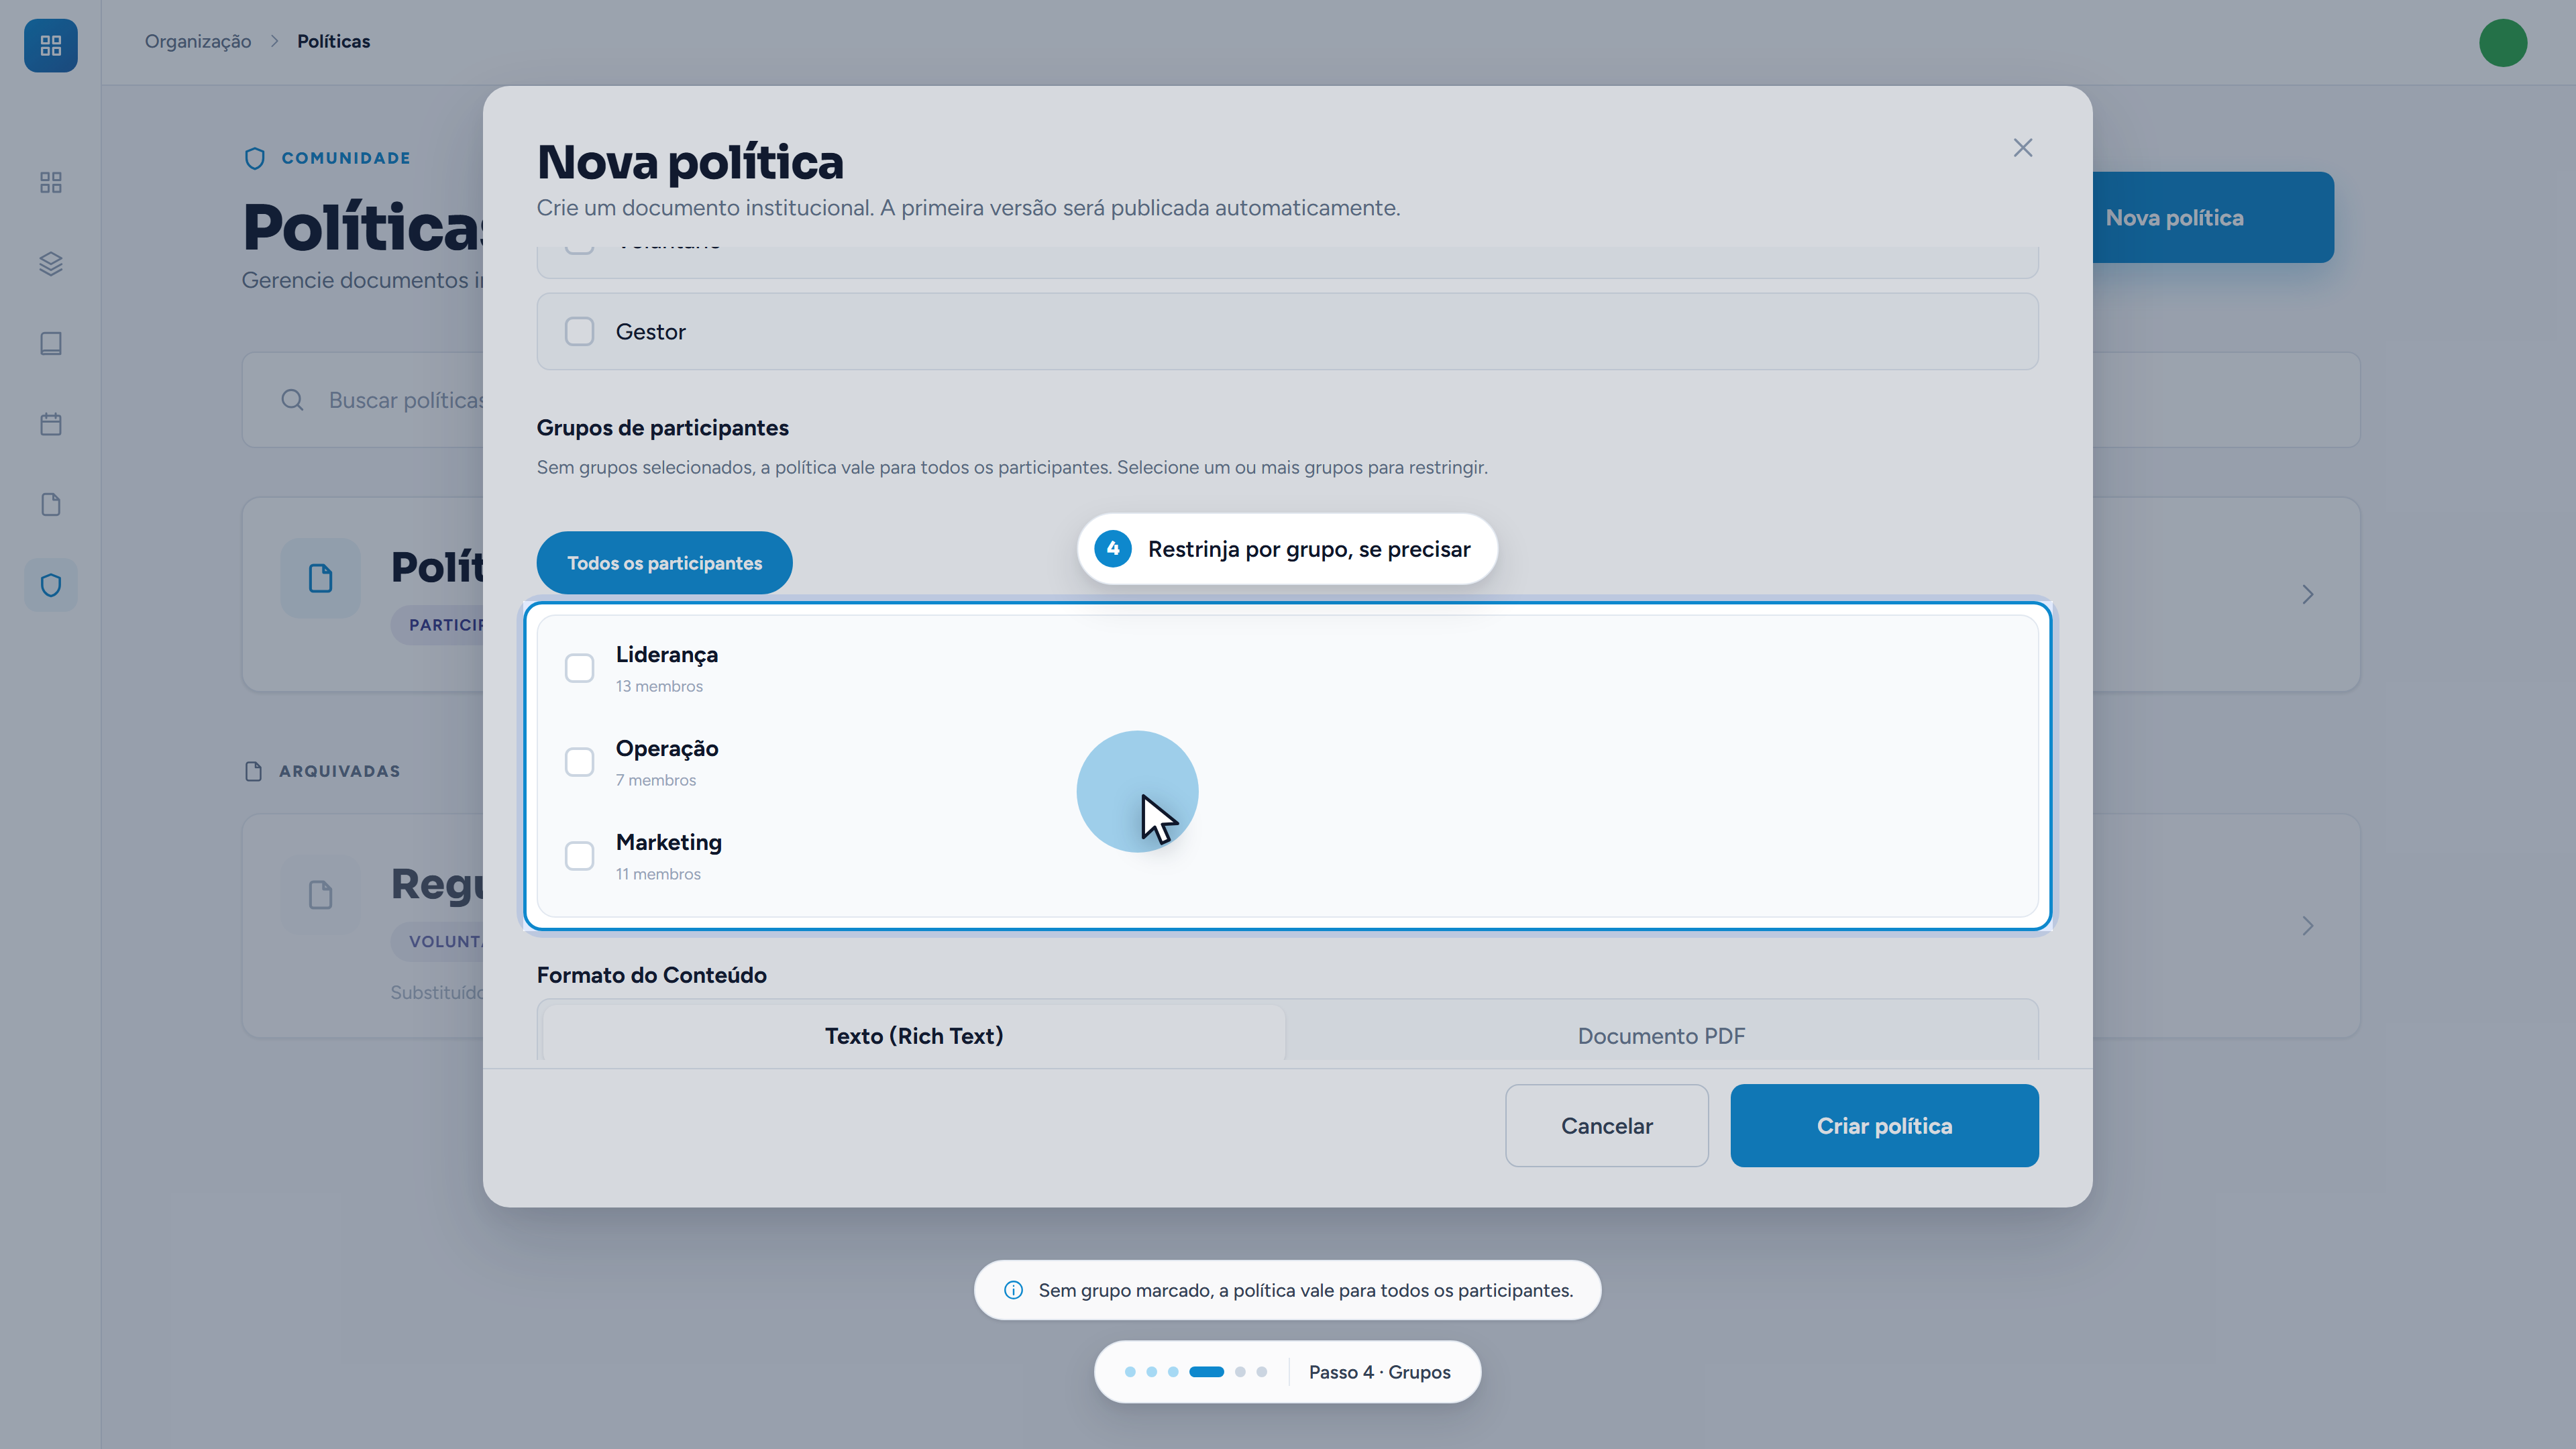Click the Liderança group name
The width and height of the screenshot is (2576, 1449).
pyautogui.click(x=666, y=654)
